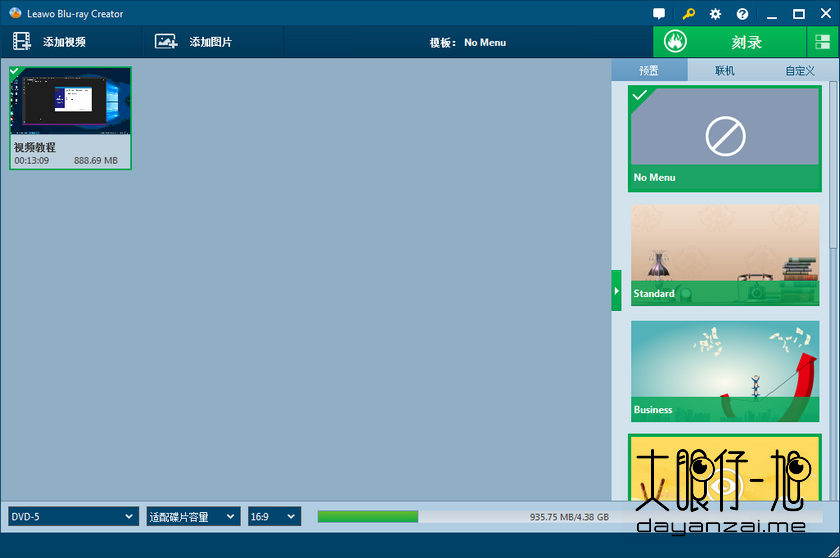This screenshot has width=840, height=558.
Task: Click the 模板: No Menu label
Action: [x=468, y=42]
